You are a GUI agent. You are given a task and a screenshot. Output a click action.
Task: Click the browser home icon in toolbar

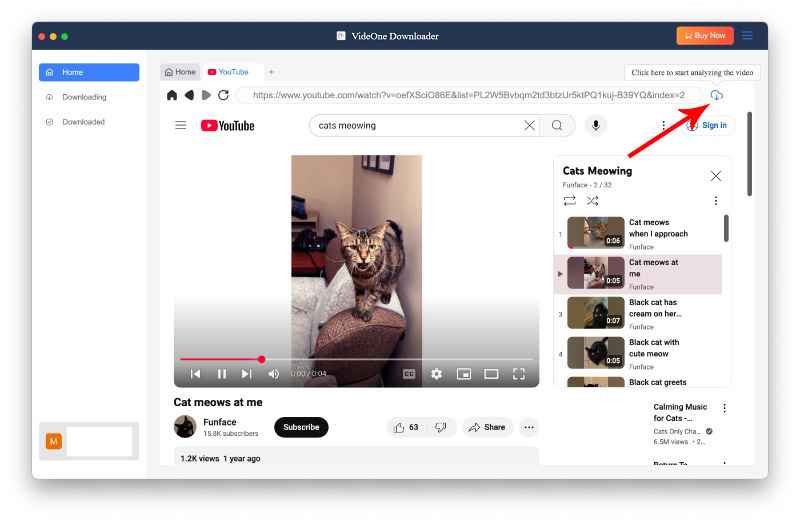[172, 95]
